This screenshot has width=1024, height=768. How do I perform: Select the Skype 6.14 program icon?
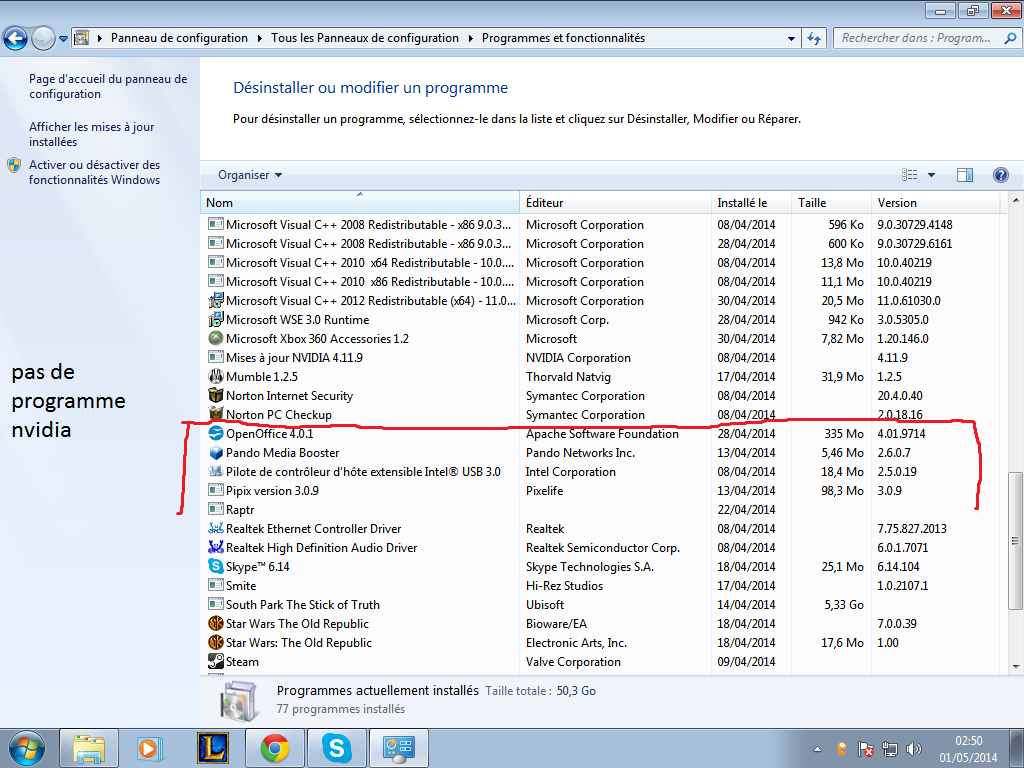pos(216,566)
